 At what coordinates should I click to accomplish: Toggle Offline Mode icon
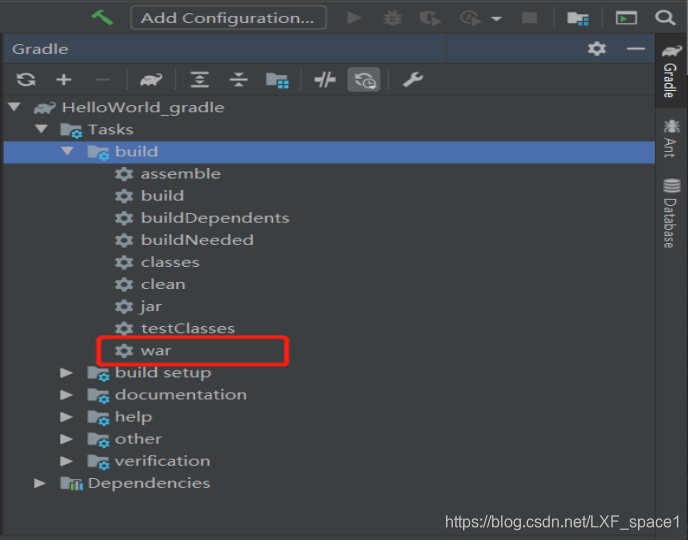(x=325, y=80)
